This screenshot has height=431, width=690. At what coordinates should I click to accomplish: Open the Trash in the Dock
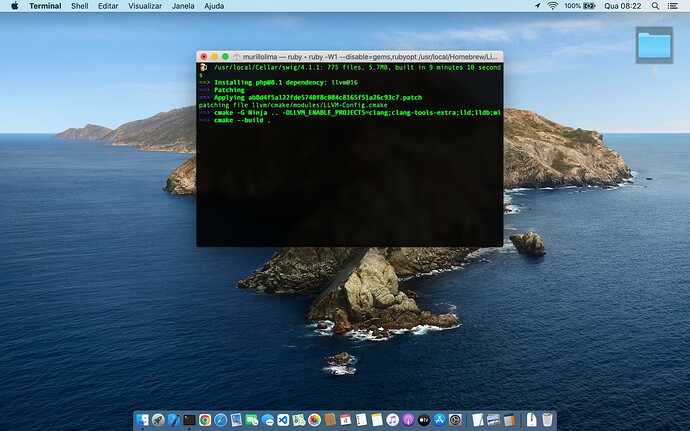547,420
